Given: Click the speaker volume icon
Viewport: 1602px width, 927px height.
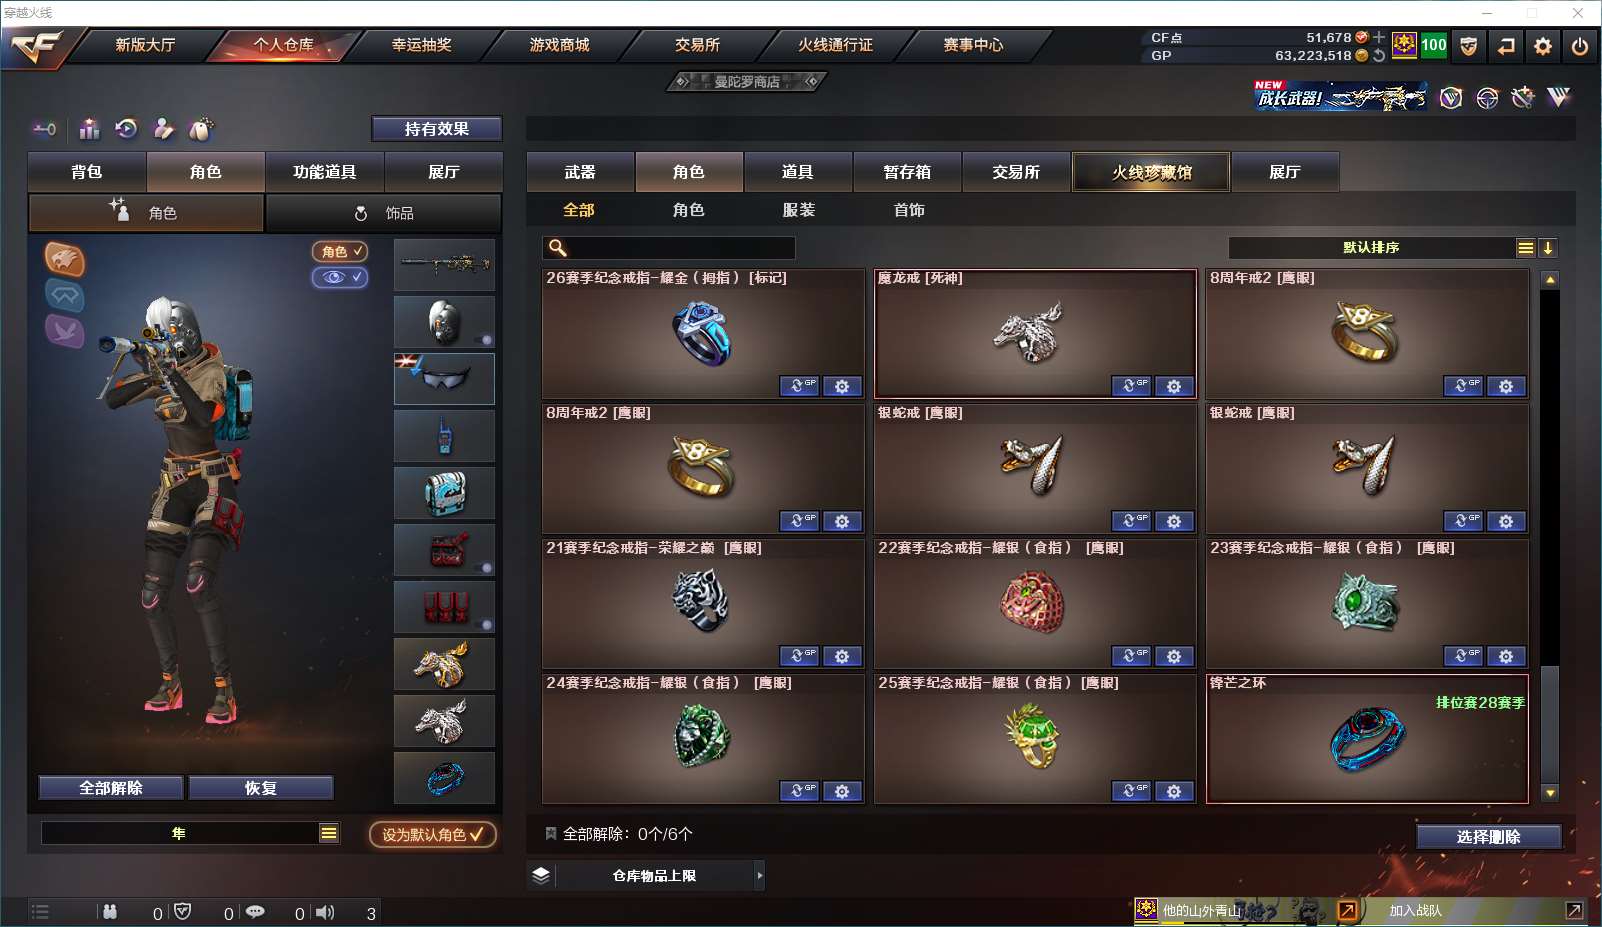Looking at the screenshot, I should coord(325,912).
